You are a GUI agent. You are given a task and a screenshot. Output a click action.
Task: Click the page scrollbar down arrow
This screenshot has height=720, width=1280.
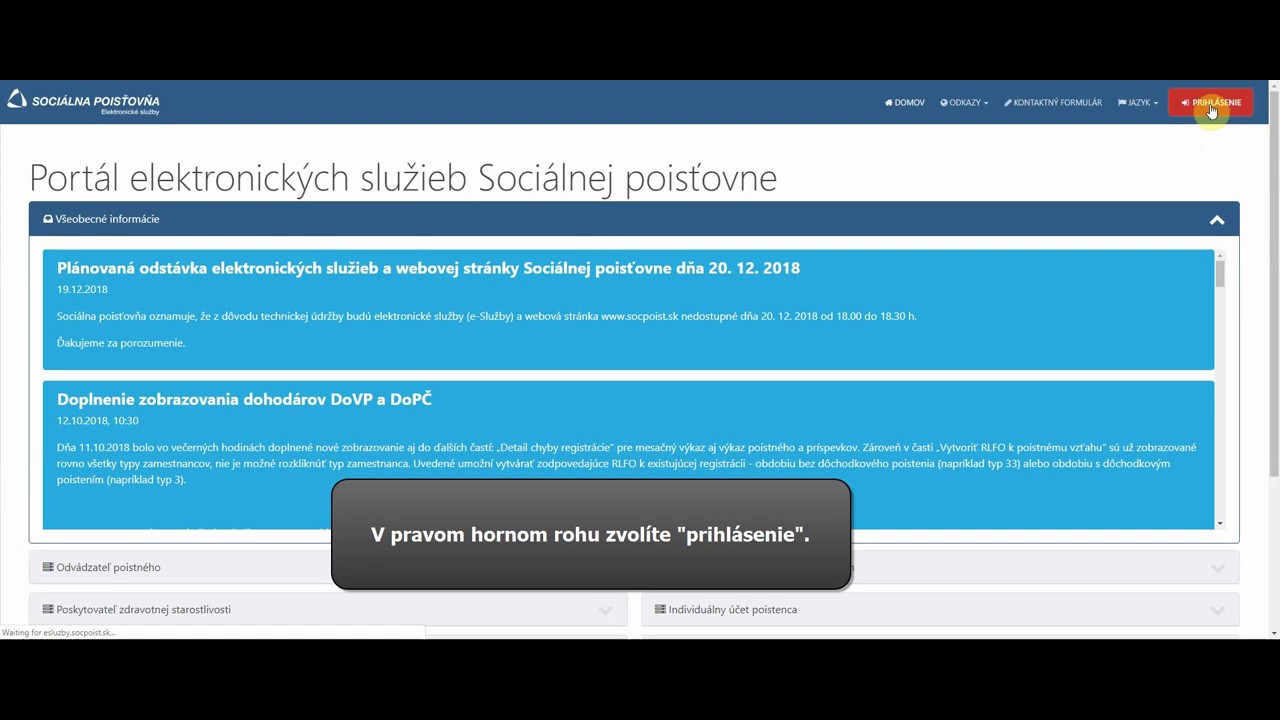[x=1273, y=632]
